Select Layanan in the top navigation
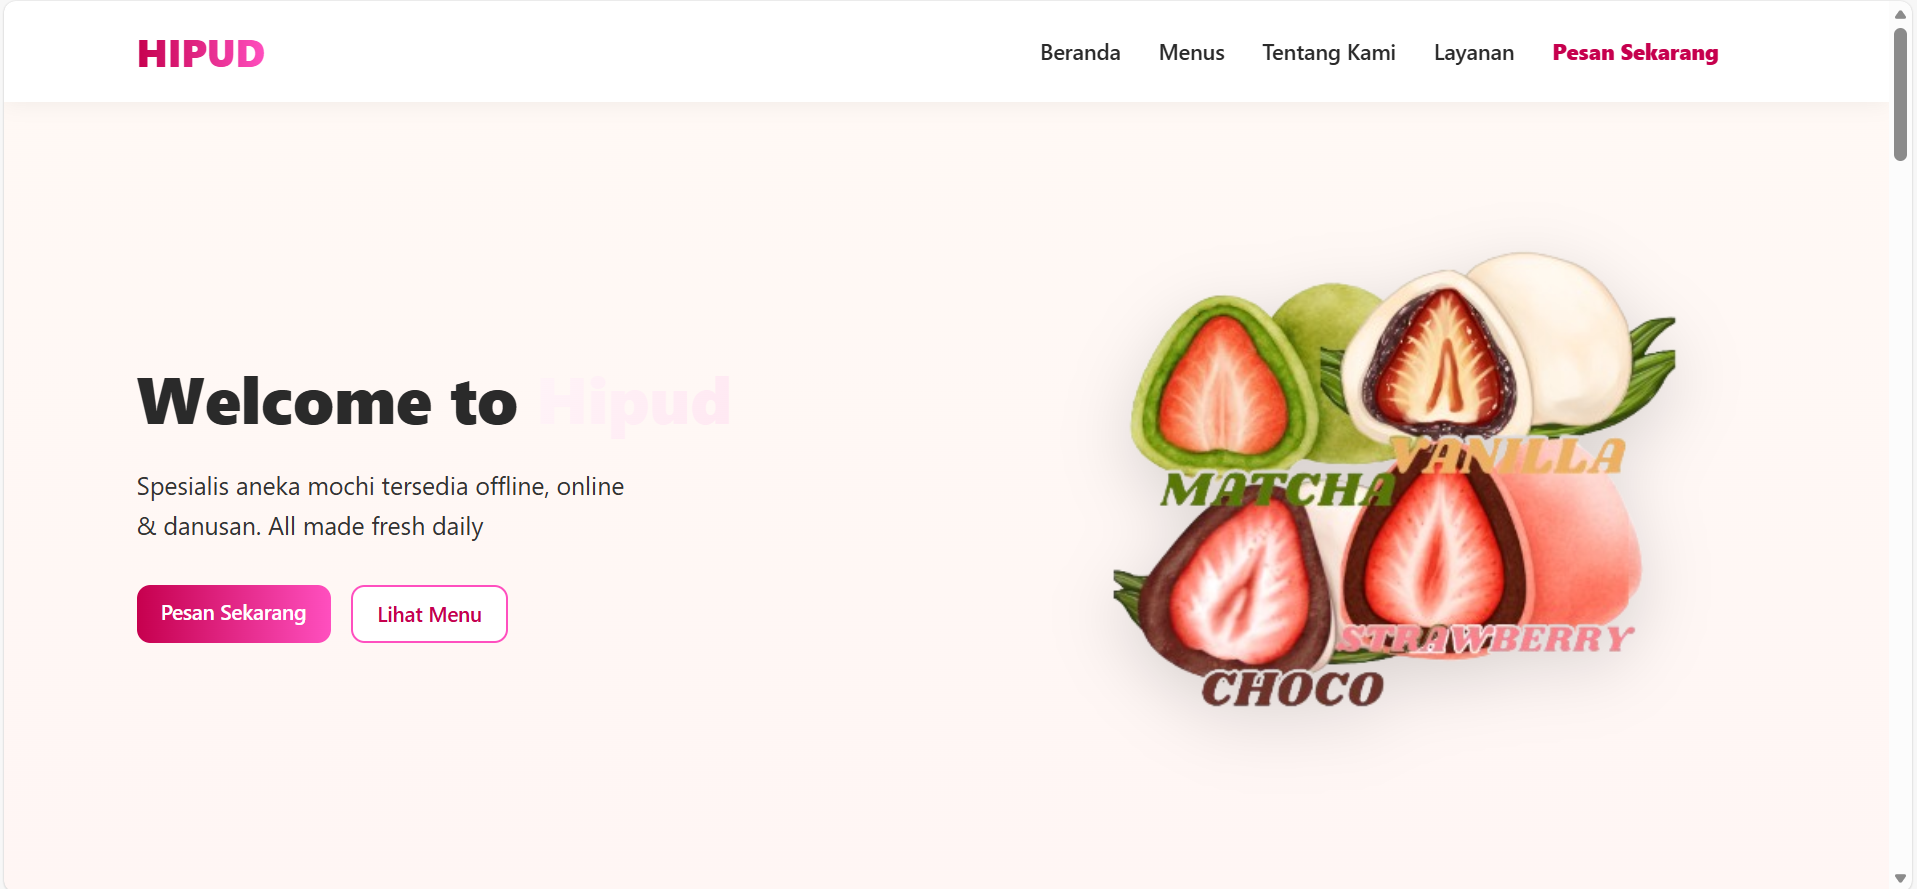 [x=1473, y=53]
